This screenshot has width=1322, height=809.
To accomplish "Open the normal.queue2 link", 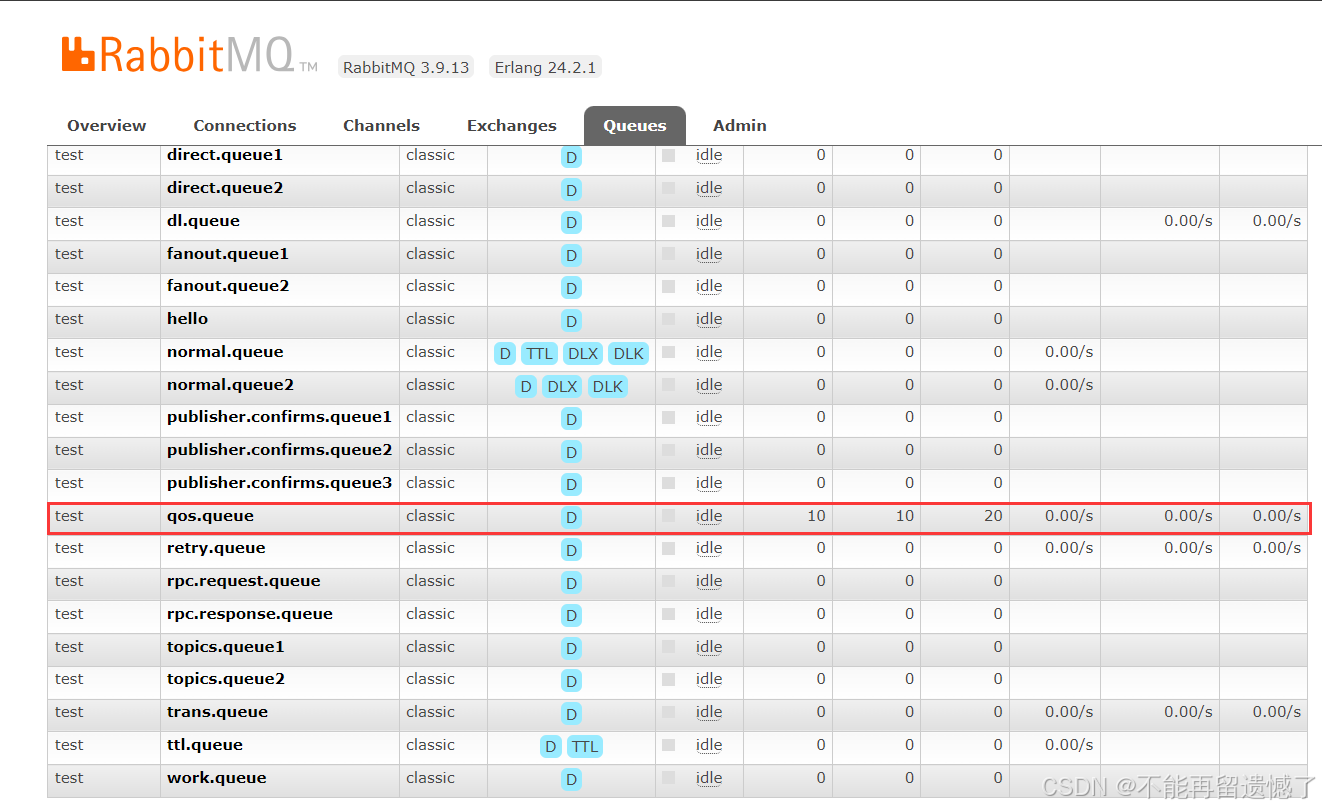I will coord(230,385).
